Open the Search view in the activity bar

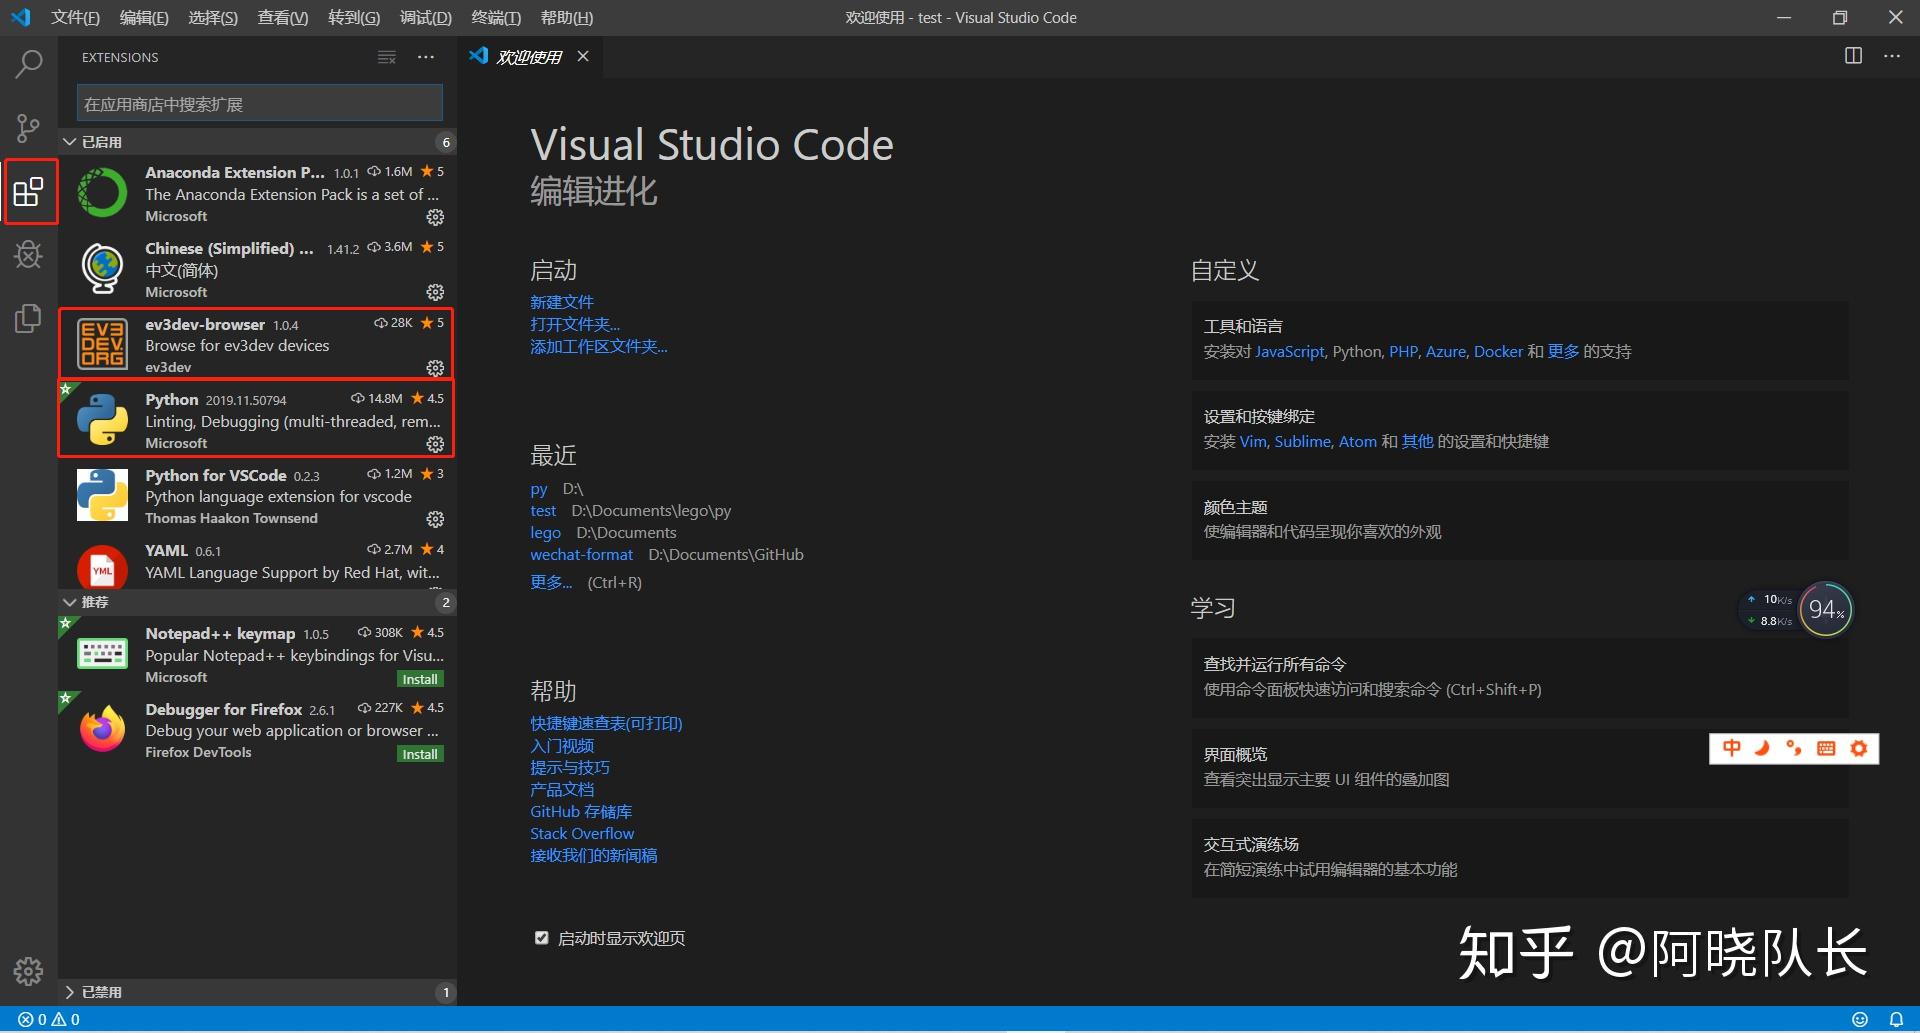(x=28, y=63)
